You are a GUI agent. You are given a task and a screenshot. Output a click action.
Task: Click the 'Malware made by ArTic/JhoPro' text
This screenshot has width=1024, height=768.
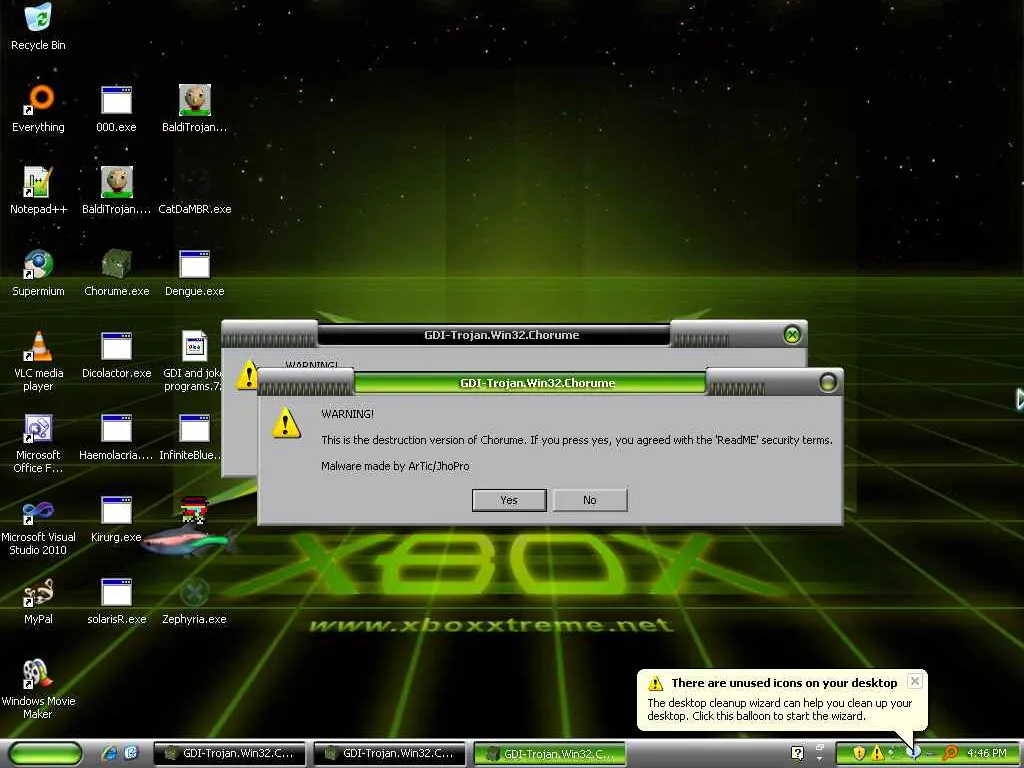pyautogui.click(x=395, y=466)
